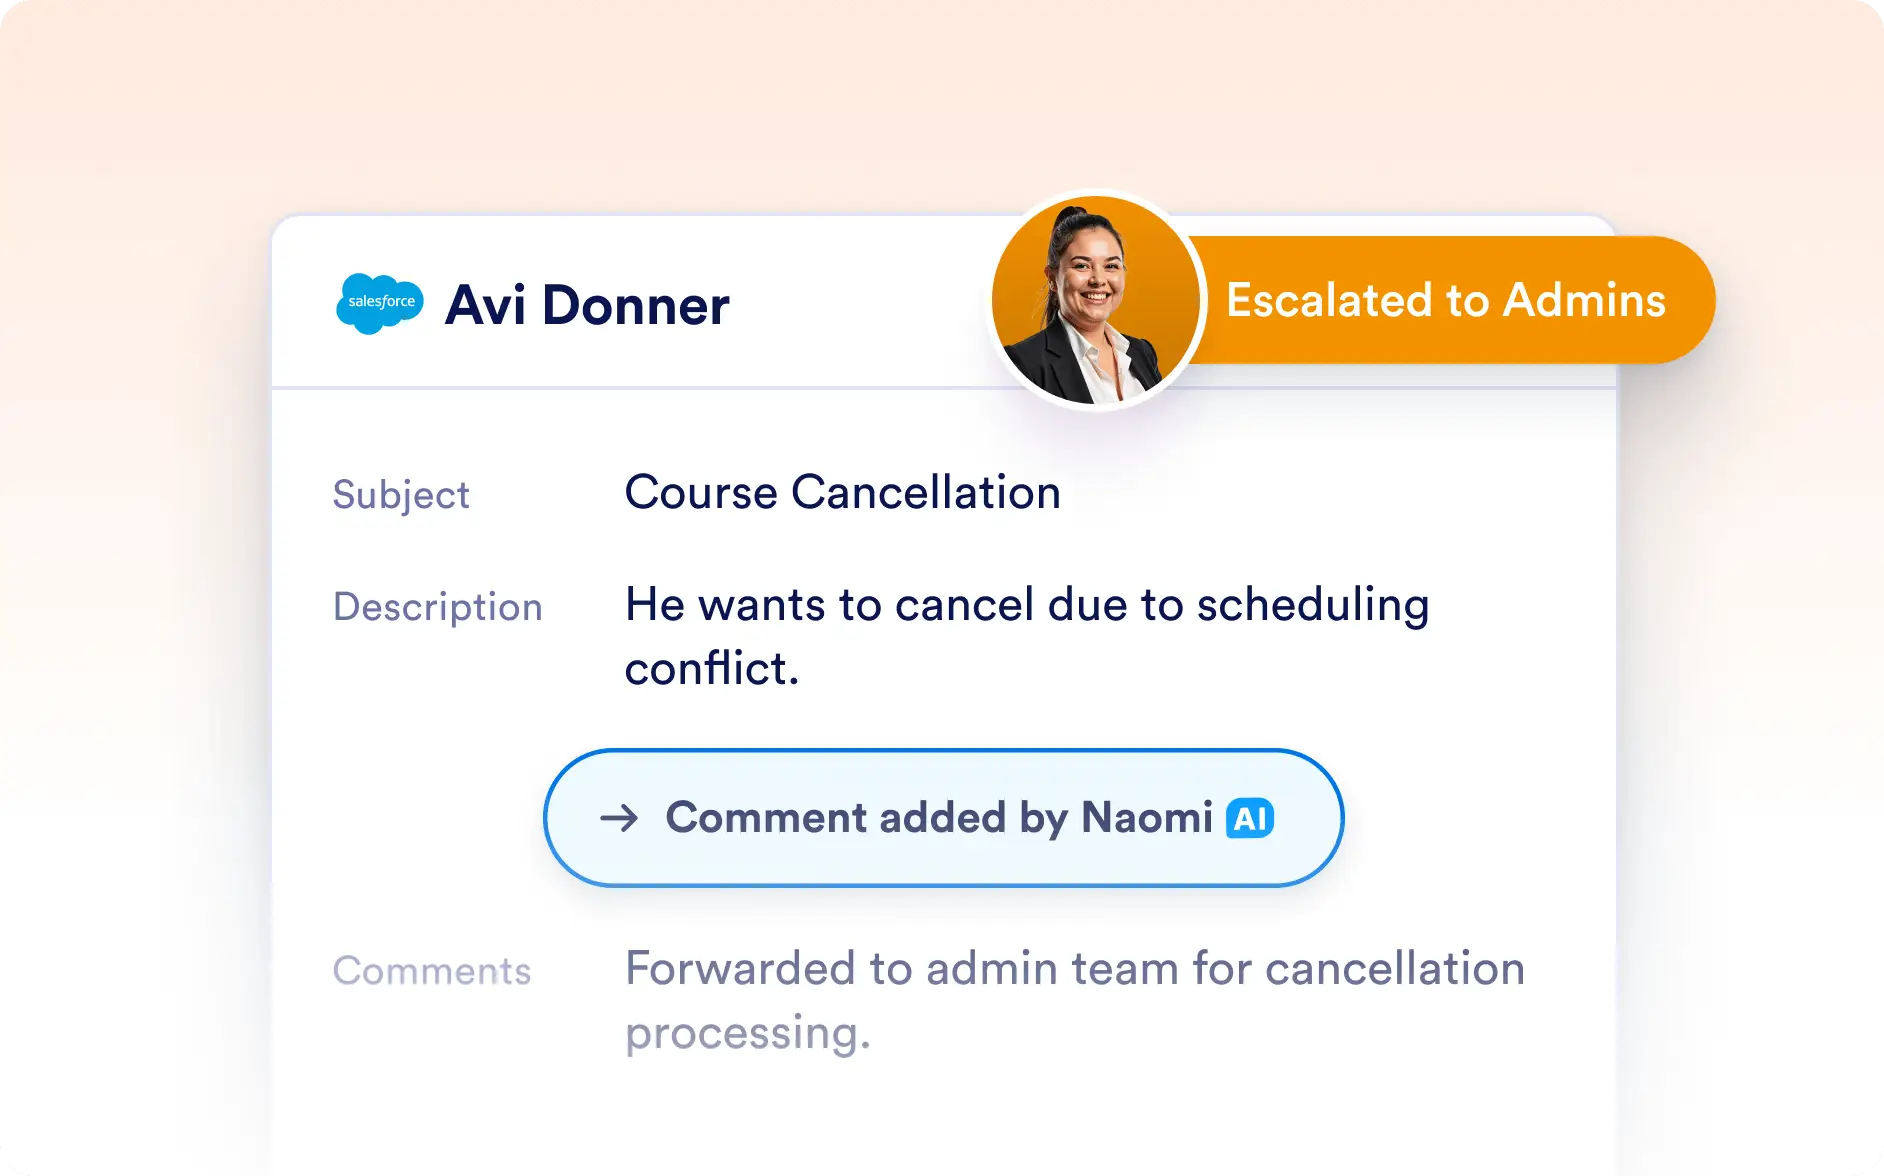The width and height of the screenshot is (1884, 1176).
Task: Click the word Naomi in the pill
Action: [1147, 817]
